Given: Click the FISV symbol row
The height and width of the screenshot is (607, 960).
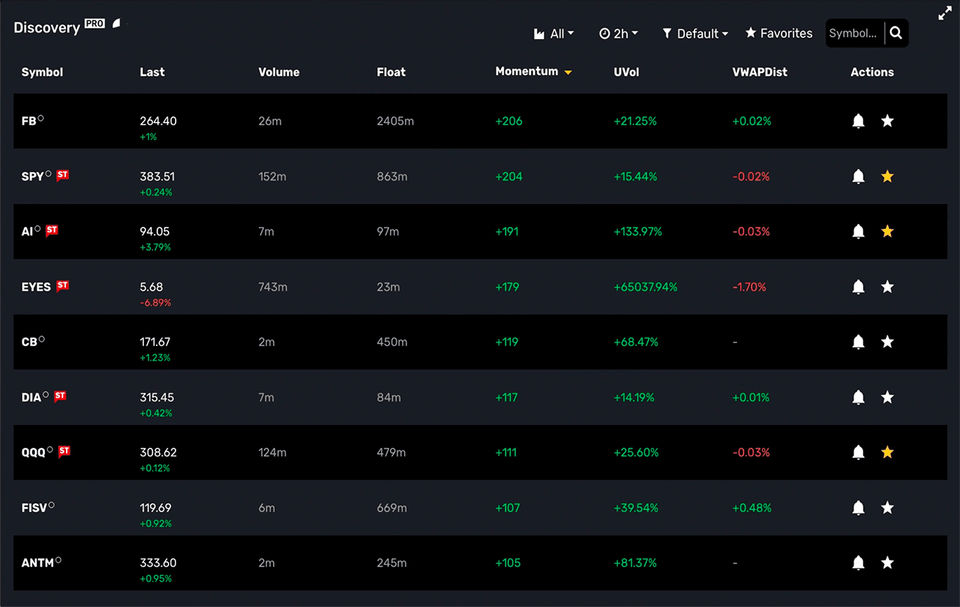Looking at the screenshot, I should 36,508.
